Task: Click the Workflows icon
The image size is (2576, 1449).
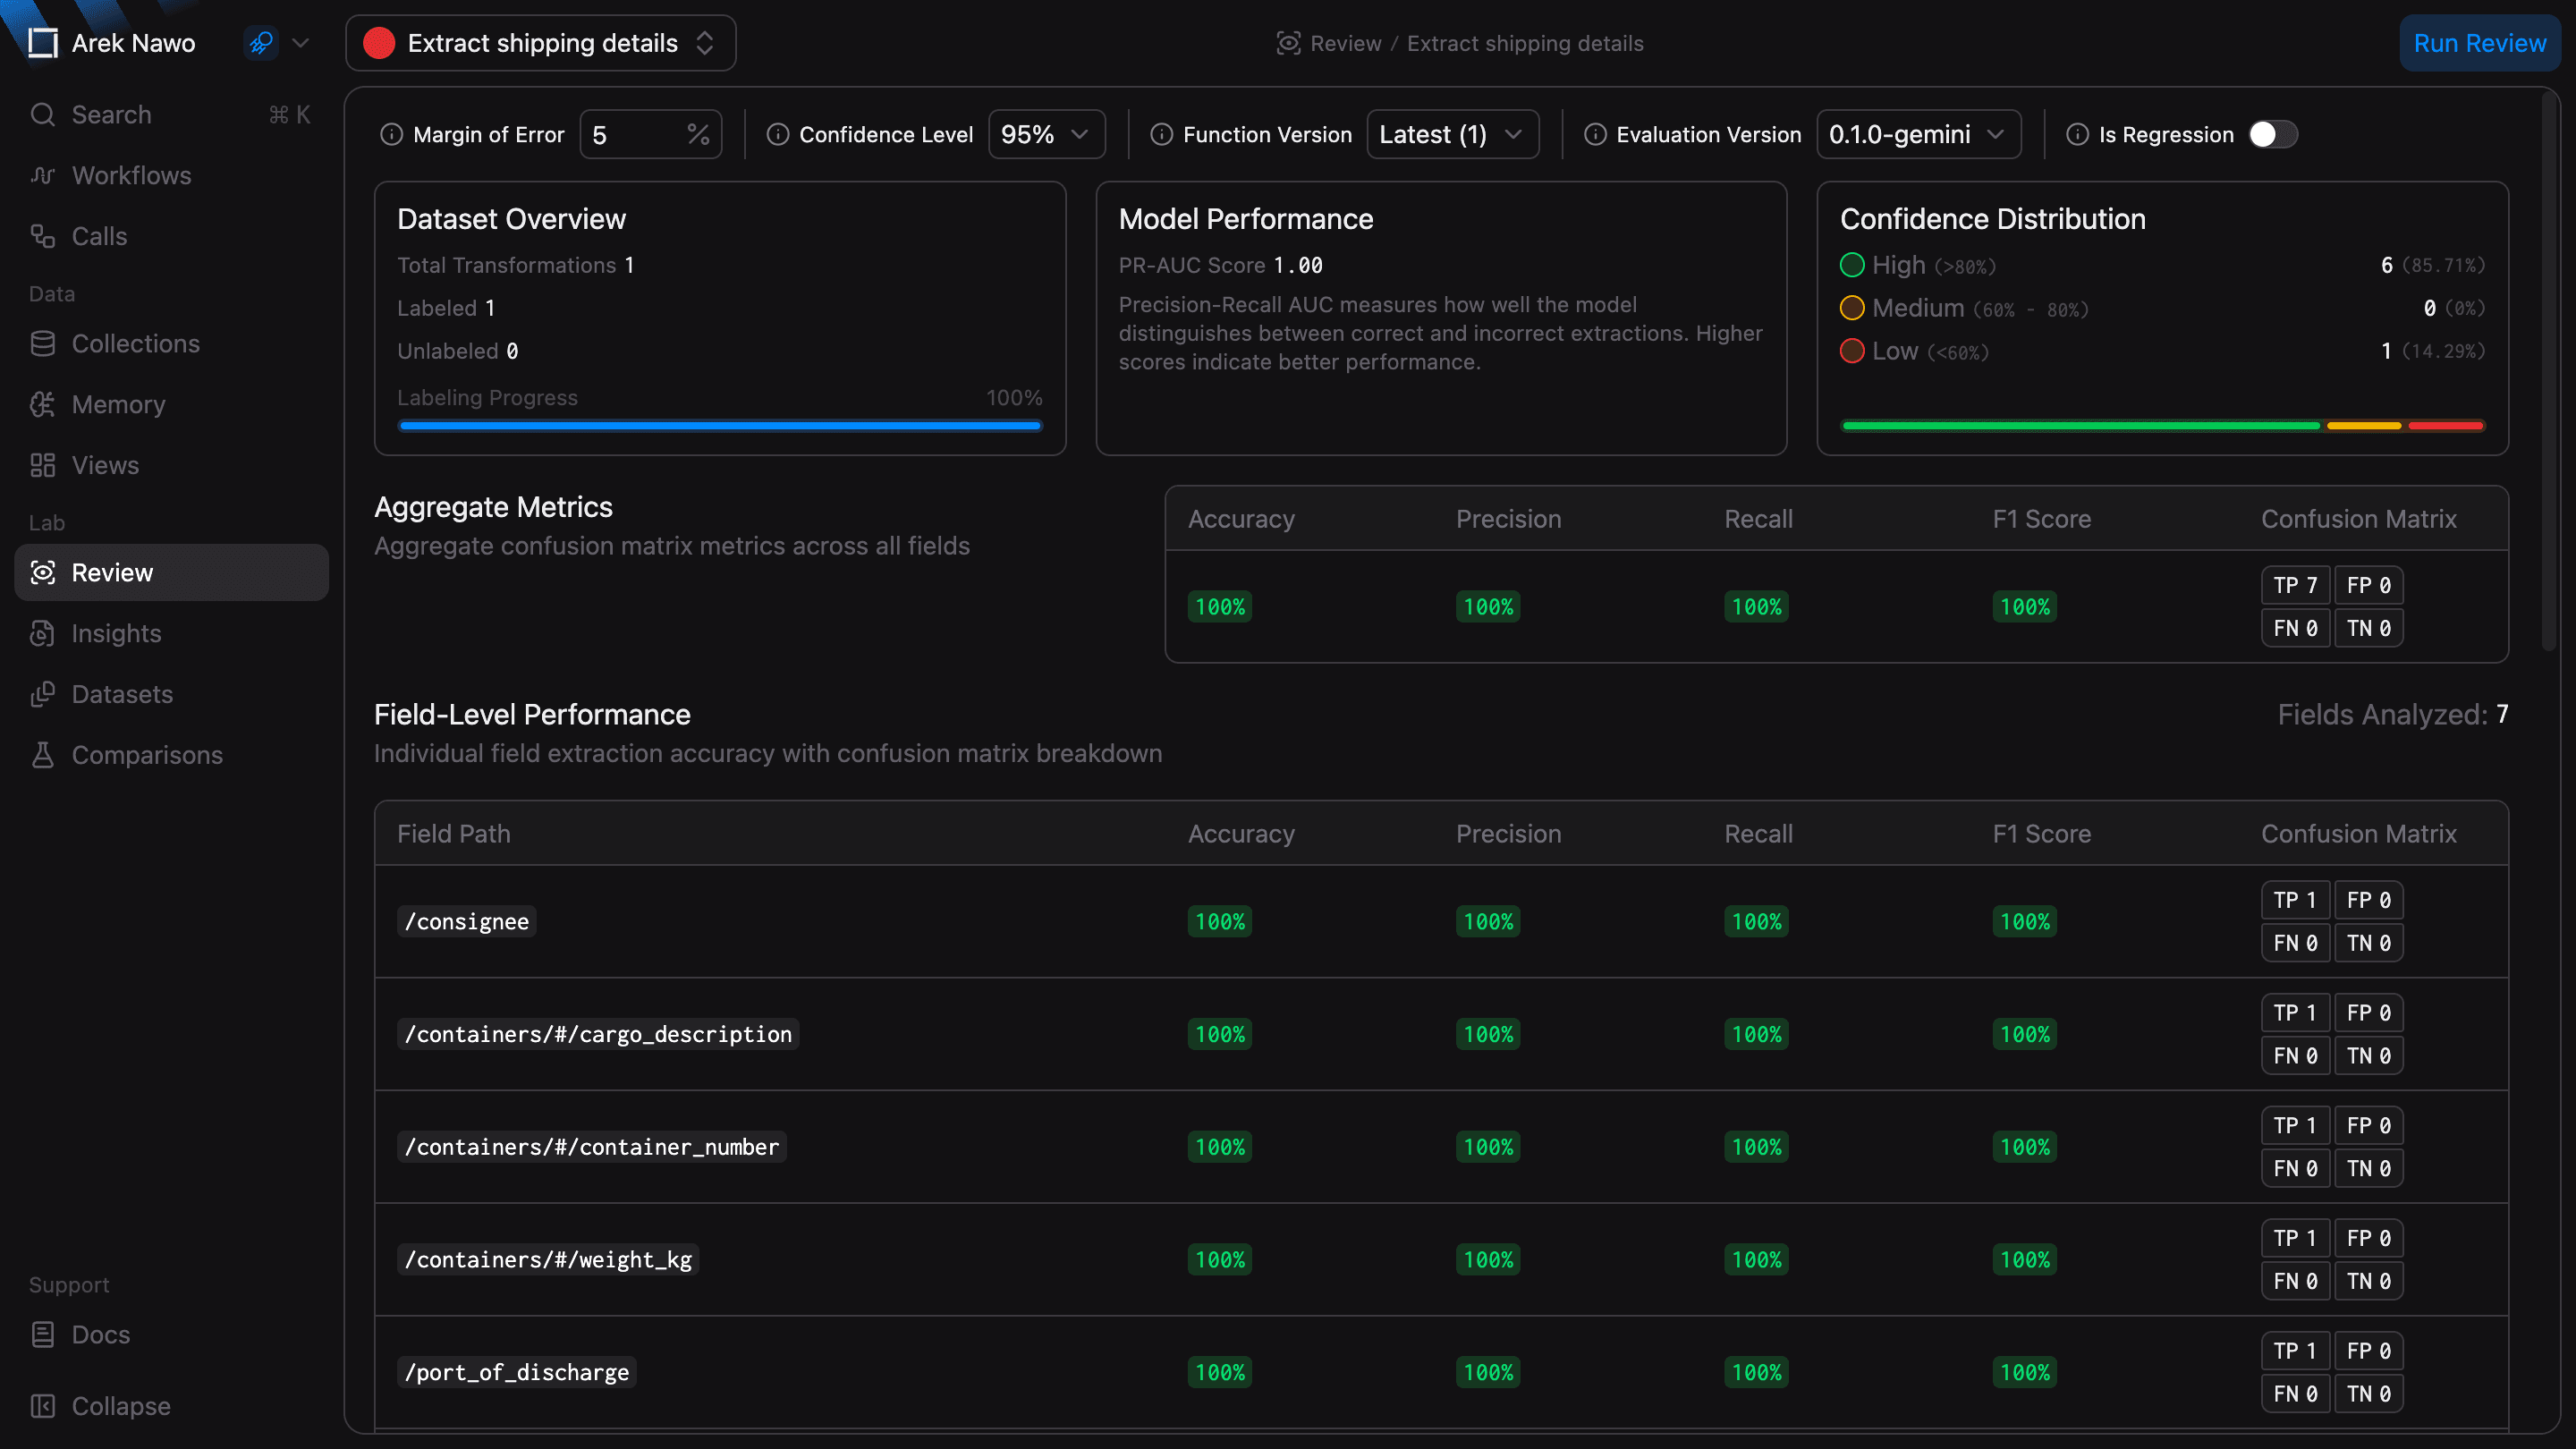Action: point(42,175)
